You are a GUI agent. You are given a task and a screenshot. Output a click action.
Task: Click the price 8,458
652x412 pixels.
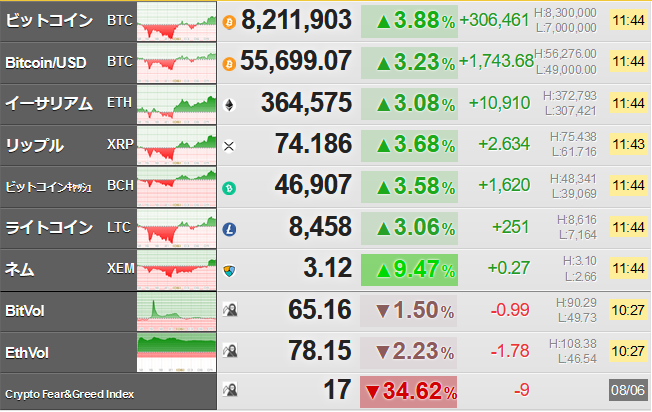tap(320, 227)
